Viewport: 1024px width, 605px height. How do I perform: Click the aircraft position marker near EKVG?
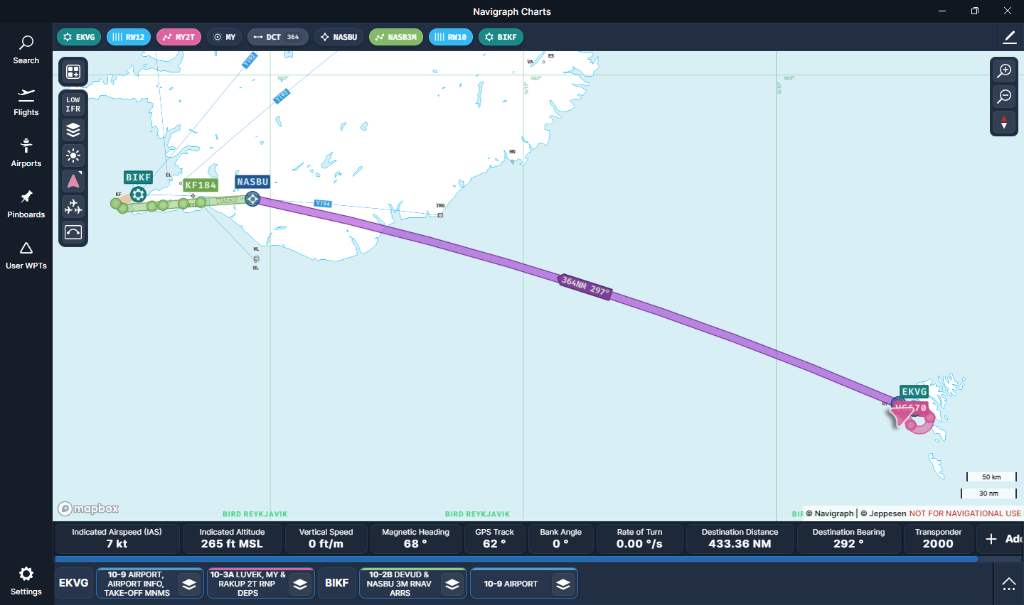902,416
